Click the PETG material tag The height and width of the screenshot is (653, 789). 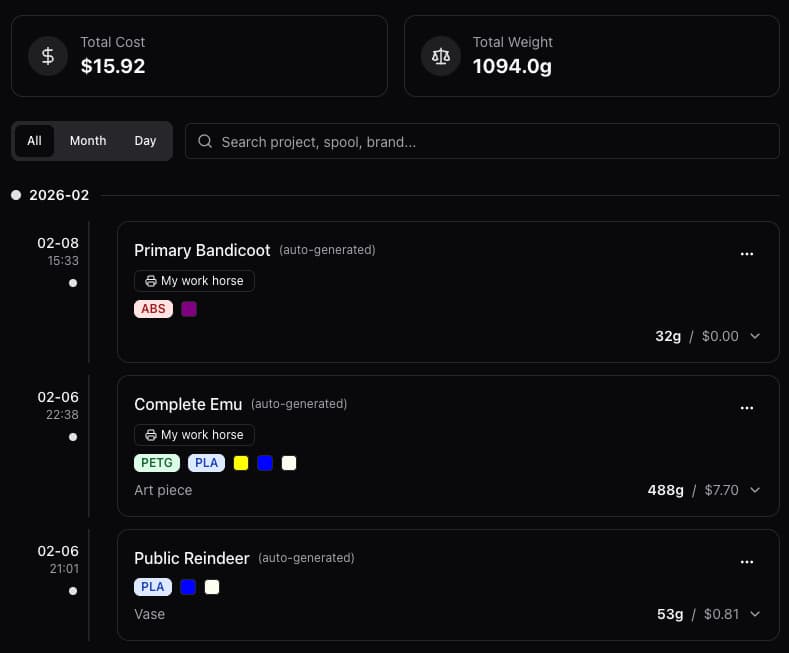tap(157, 463)
